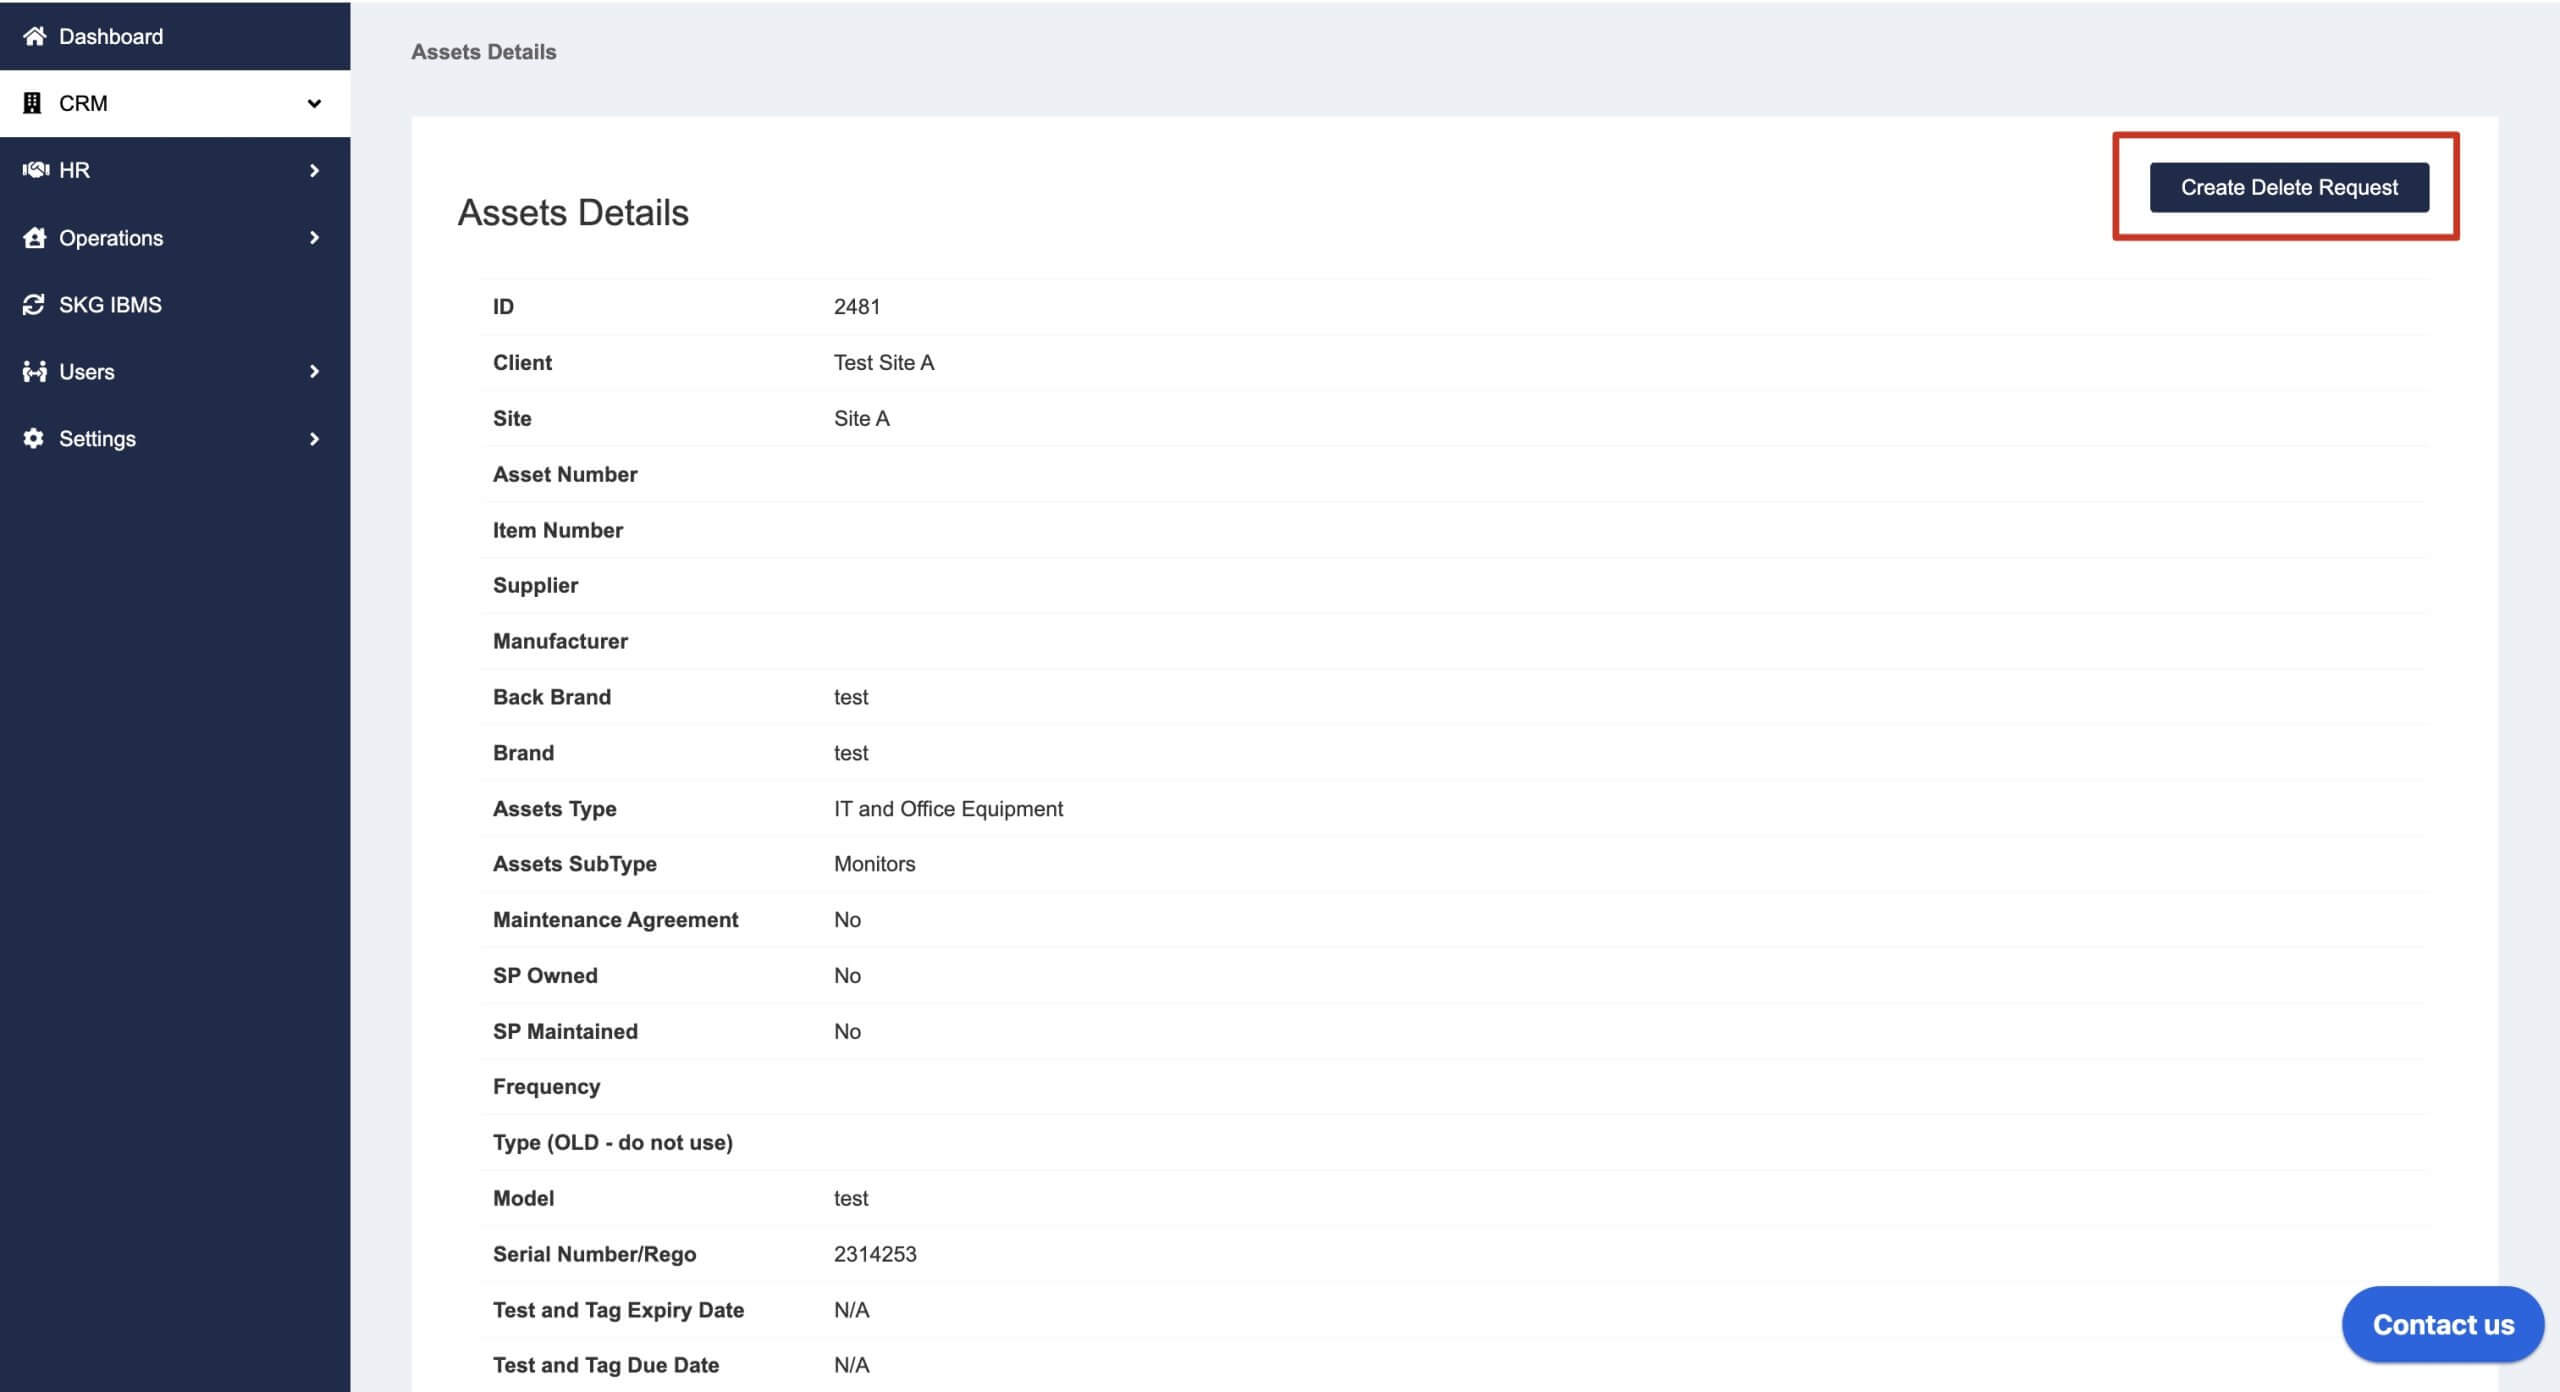This screenshot has height=1392, width=2560.
Task: Expand the Operations submenu arrow
Action: [314, 237]
